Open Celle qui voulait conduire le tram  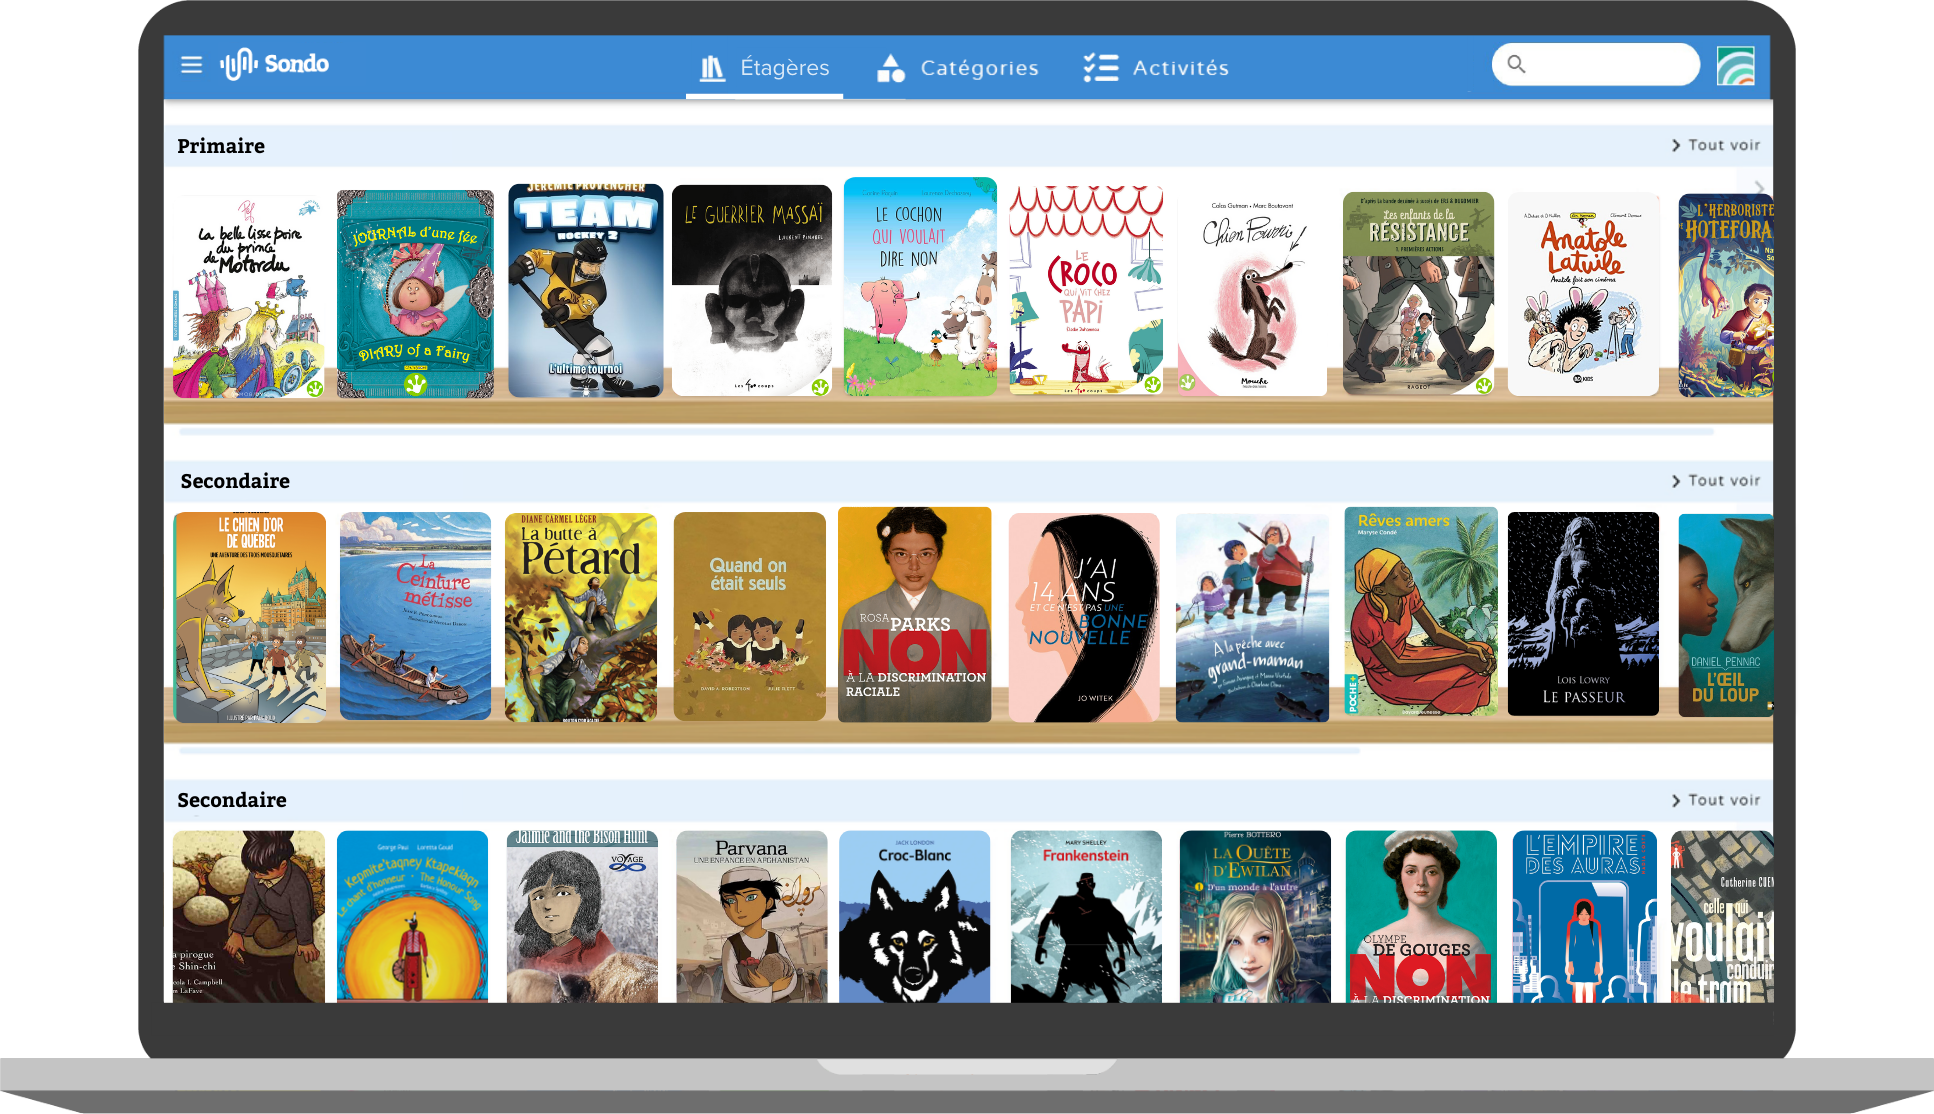click(x=1722, y=916)
